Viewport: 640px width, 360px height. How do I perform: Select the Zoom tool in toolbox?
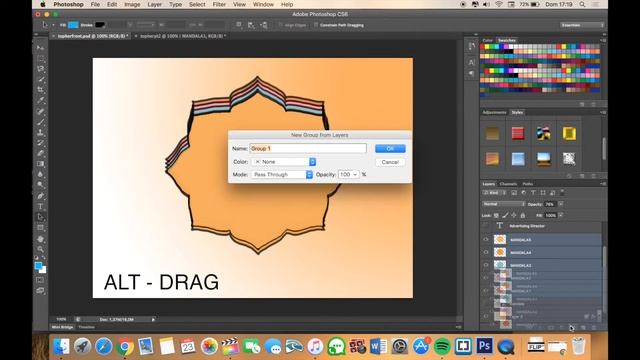(x=40, y=249)
